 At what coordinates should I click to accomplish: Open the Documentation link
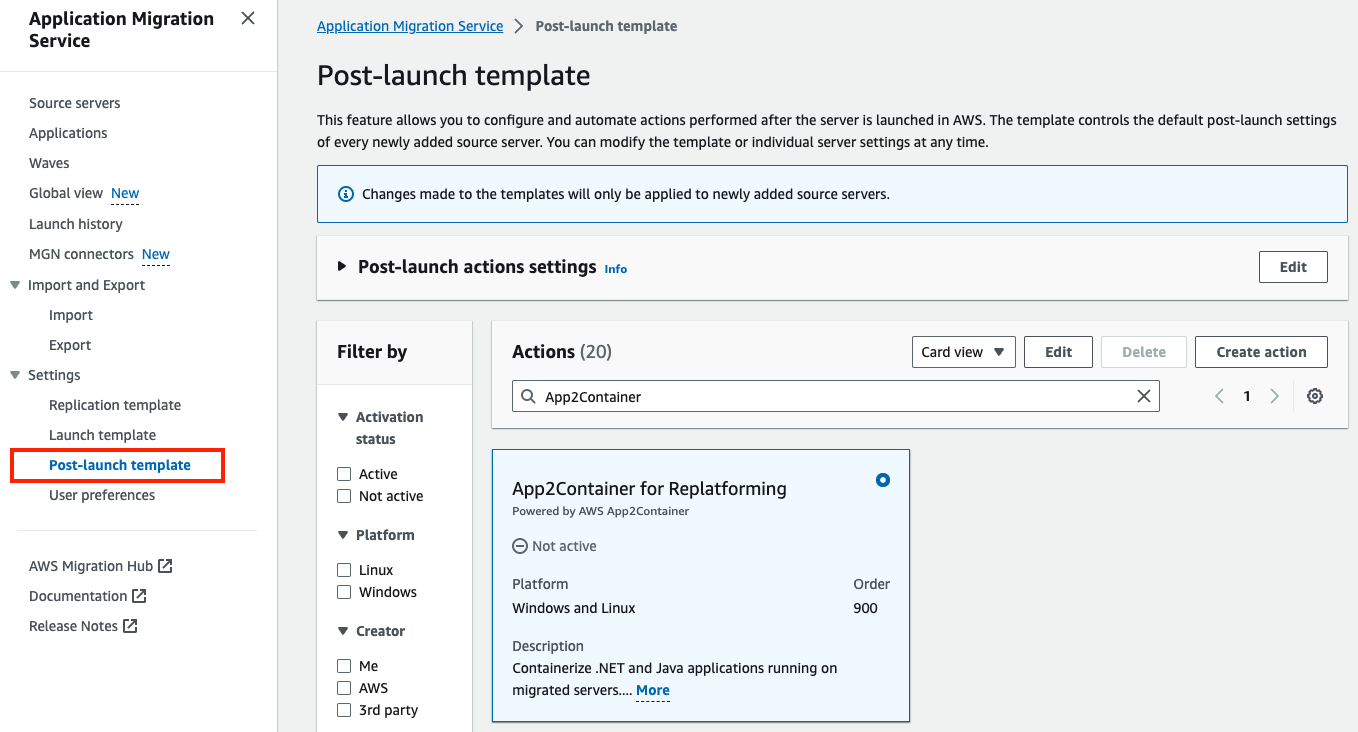[x=78, y=596]
